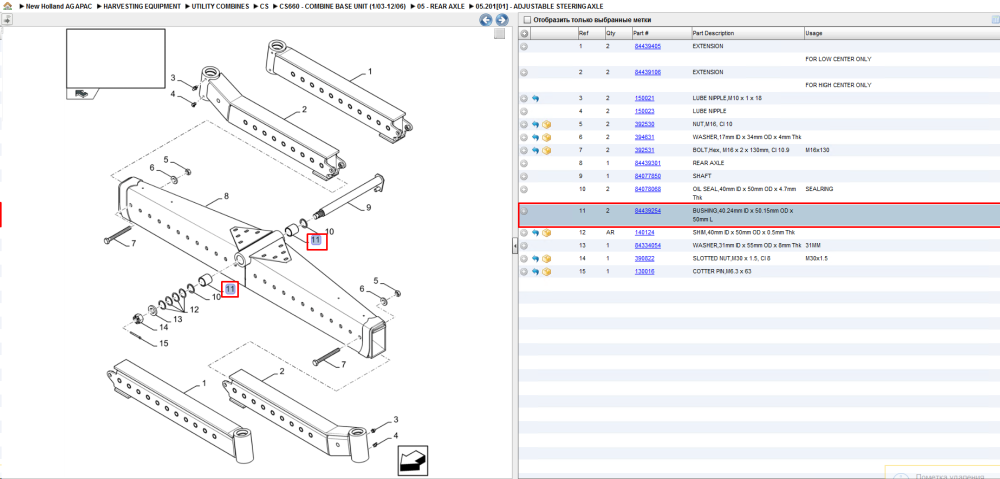
Task: Click package box icon for WASHER 17mm row
Action: pos(547,137)
